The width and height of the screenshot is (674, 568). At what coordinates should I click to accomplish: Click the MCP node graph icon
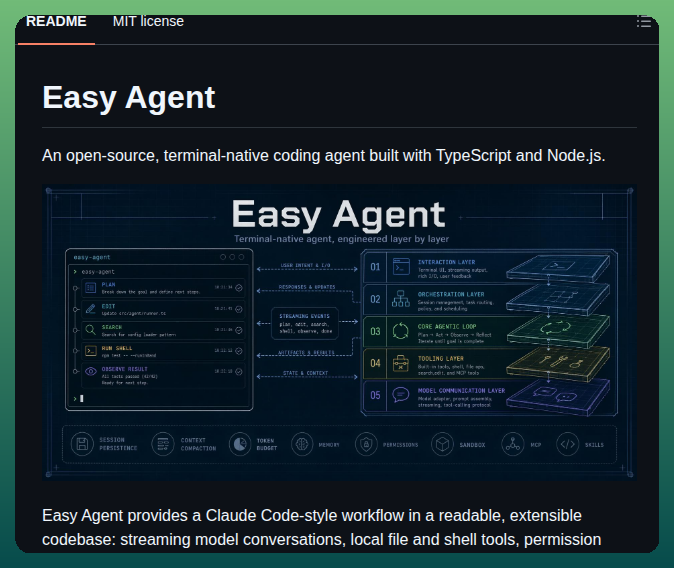pyautogui.click(x=513, y=444)
